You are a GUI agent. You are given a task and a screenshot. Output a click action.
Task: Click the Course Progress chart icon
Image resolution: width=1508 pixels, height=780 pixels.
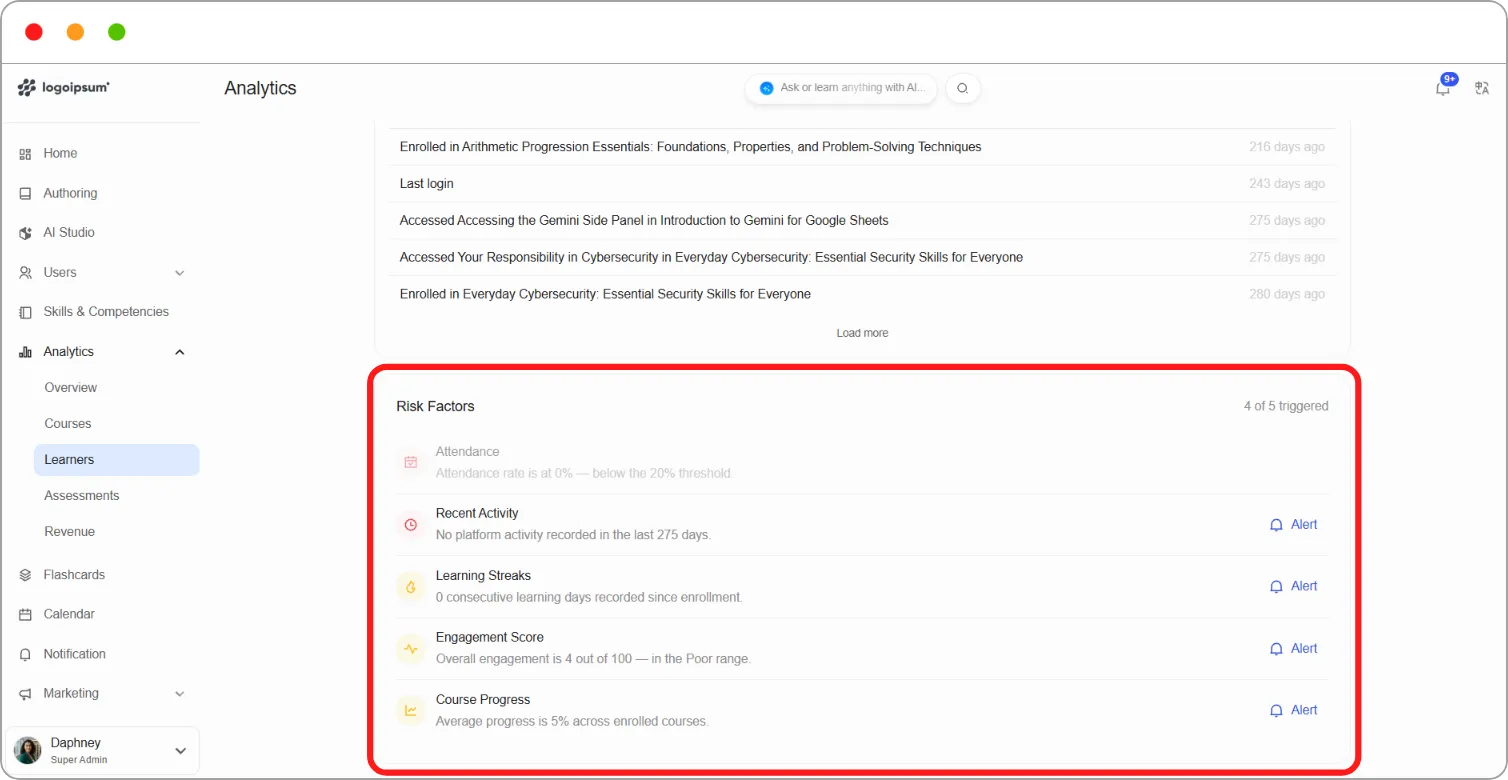(410, 710)
